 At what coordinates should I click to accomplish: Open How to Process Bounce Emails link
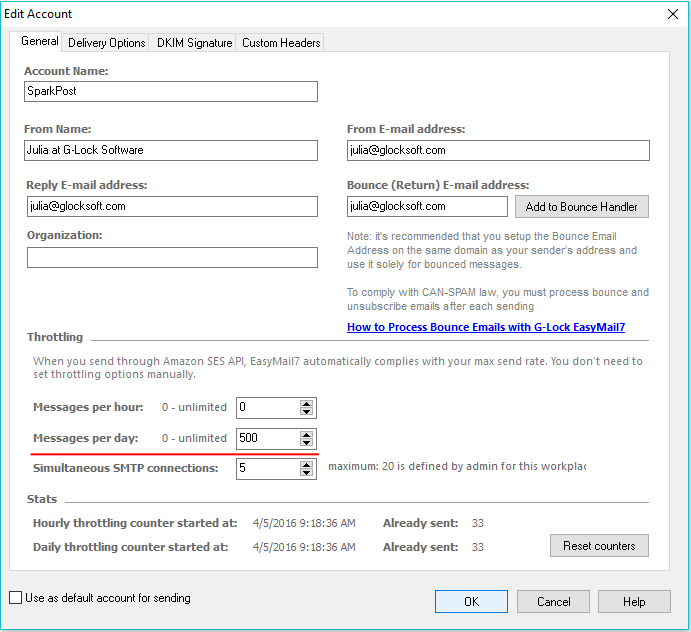[x=486, y=327]
